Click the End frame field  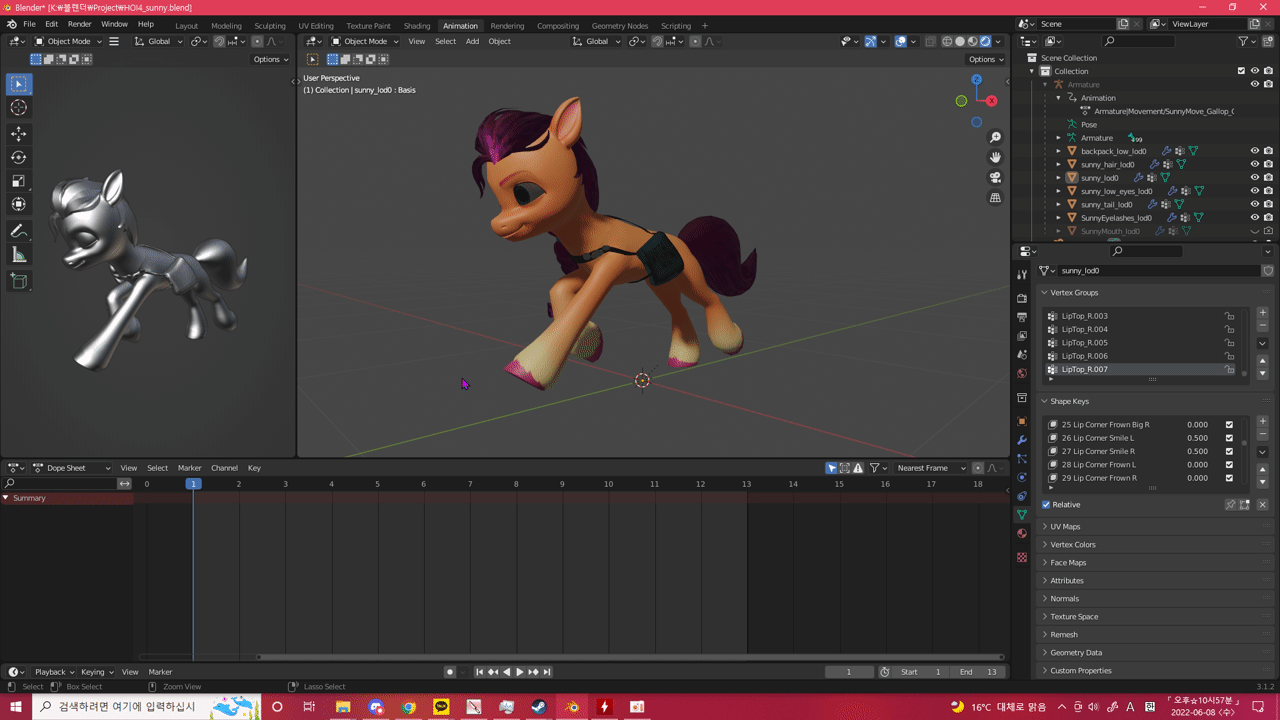(x=977, y=672)
